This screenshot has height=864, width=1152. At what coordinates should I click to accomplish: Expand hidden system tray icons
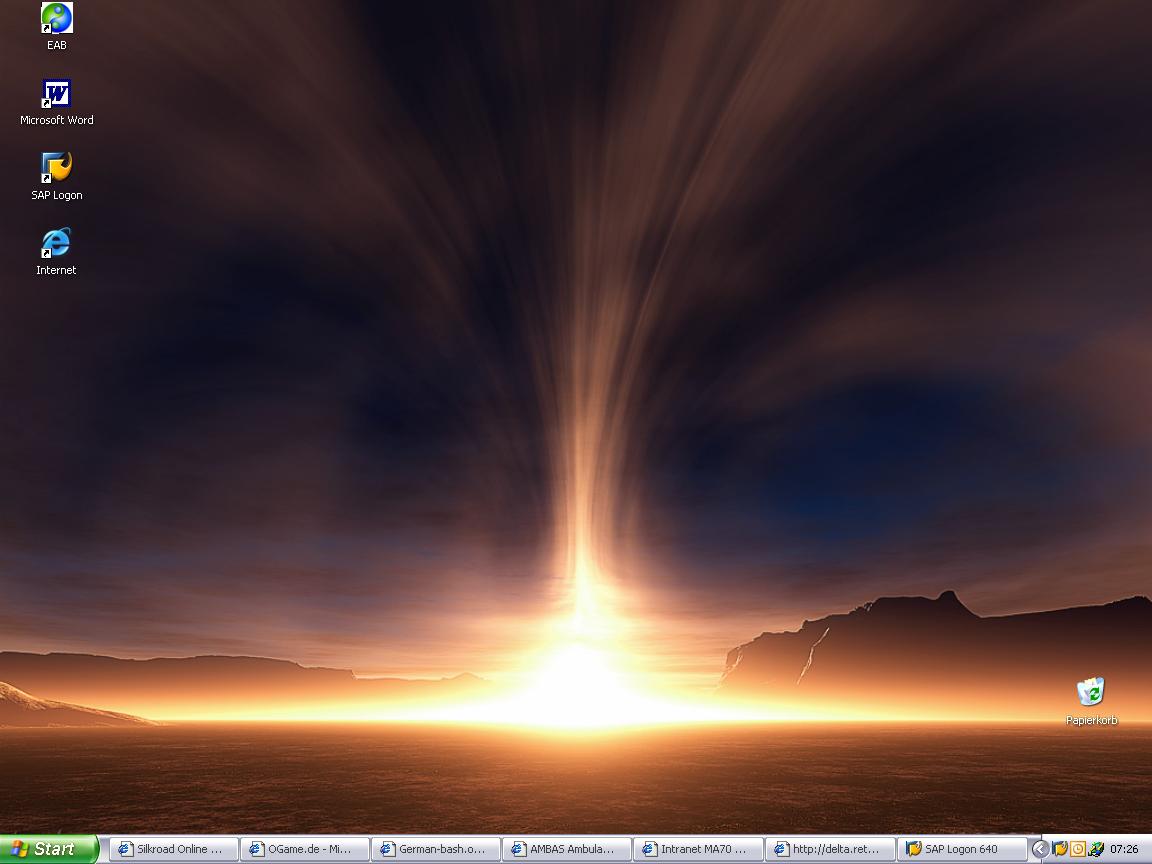click(1040, 849)
